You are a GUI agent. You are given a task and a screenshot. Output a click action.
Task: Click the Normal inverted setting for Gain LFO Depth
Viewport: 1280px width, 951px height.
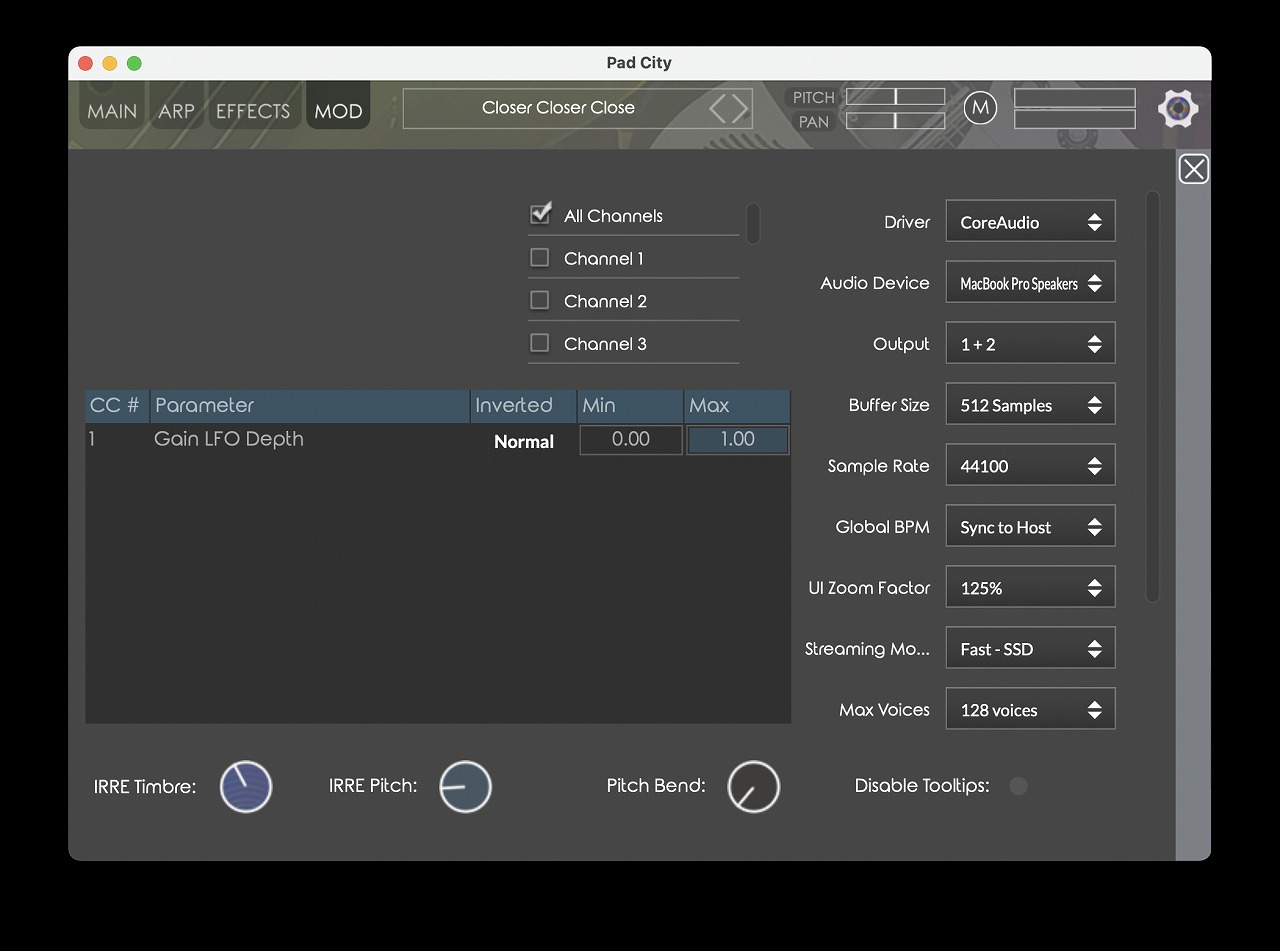pos(523,441)
